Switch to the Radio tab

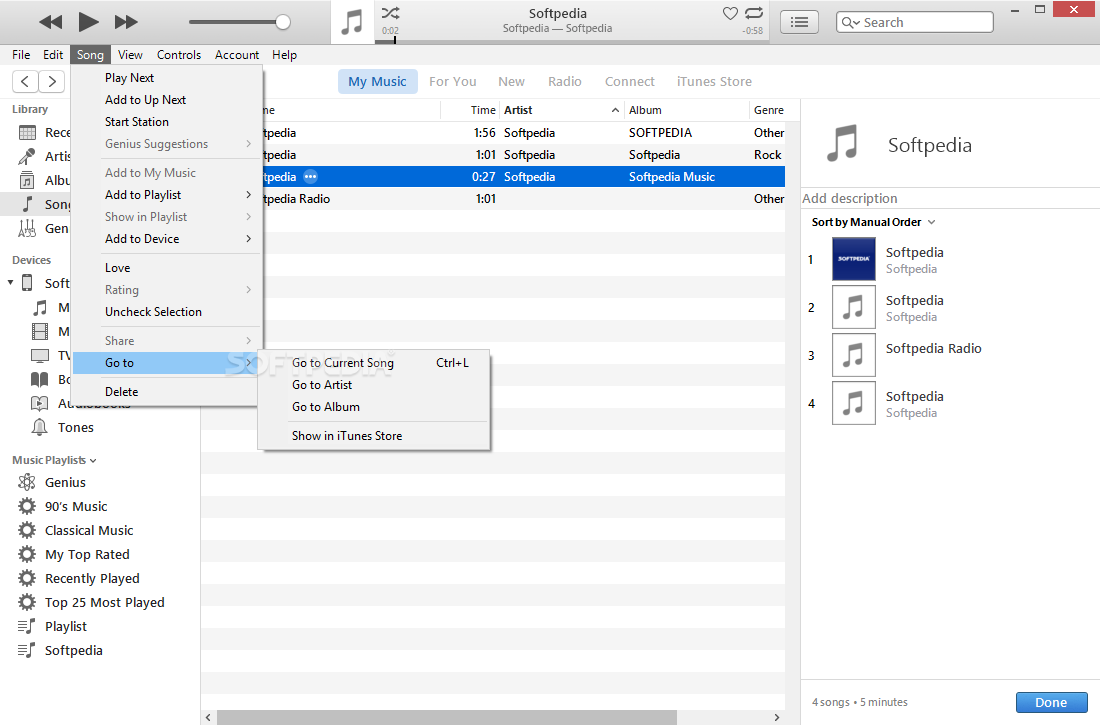pyautogui.click(x=565, y=81)
